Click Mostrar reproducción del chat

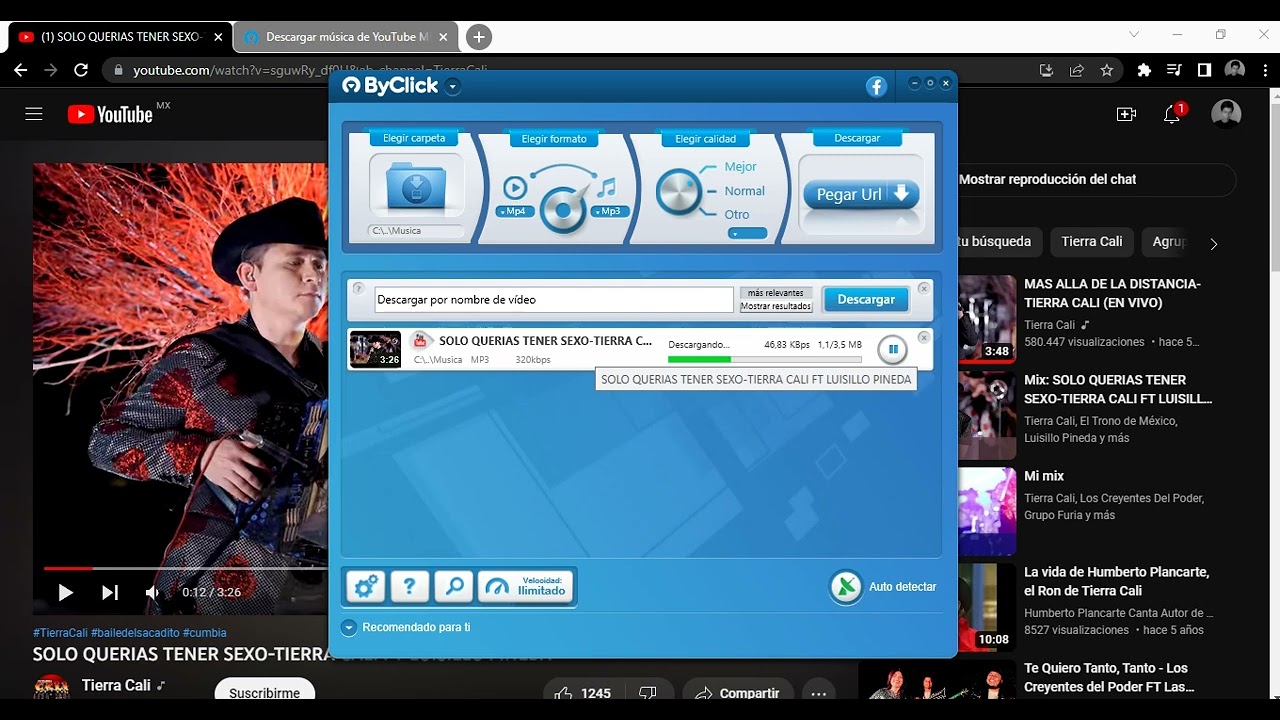[1047, 179]
